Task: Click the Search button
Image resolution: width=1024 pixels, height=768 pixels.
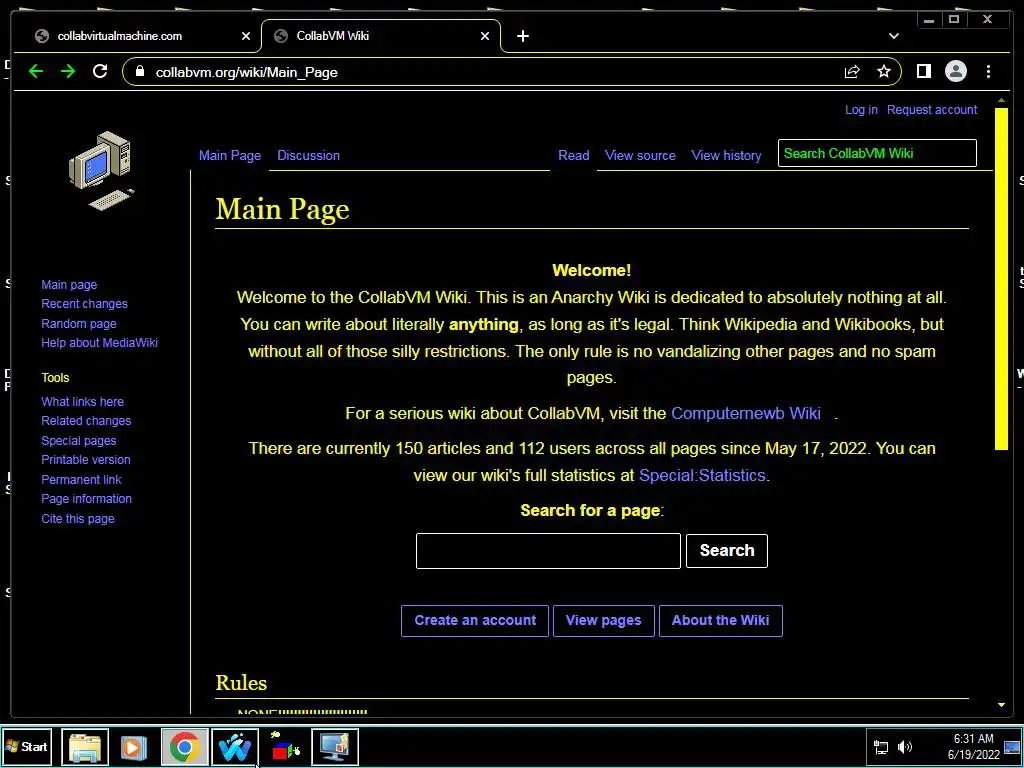Action: [727, 551]
